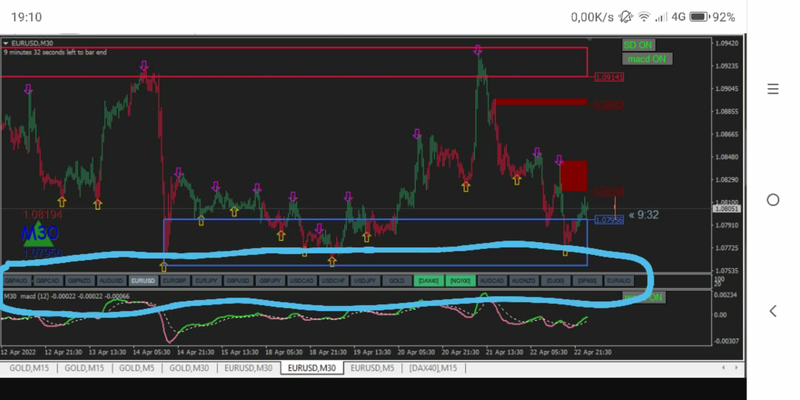The width and height of the screenshot is (800, 400).
Task: Open the EURUSD,M5 chart tab
Action: [x=372, y=368]
